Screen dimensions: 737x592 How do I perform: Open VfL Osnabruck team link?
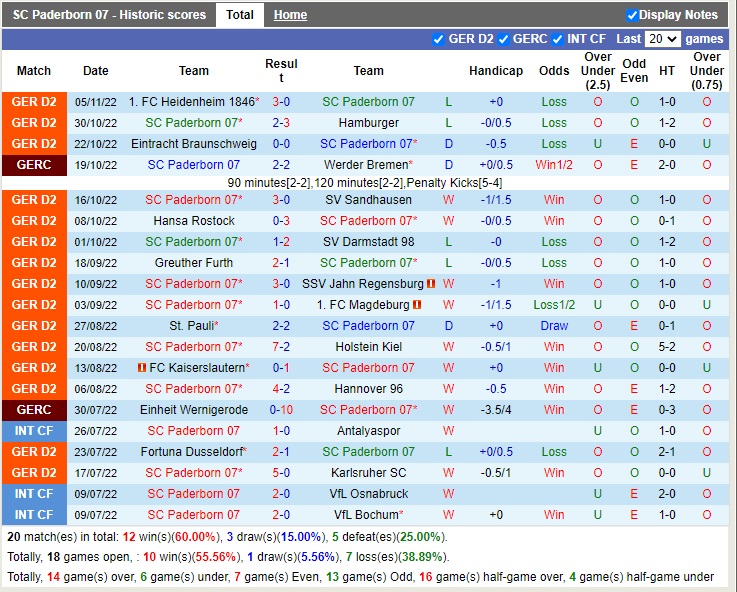click(x=368, y=494)
